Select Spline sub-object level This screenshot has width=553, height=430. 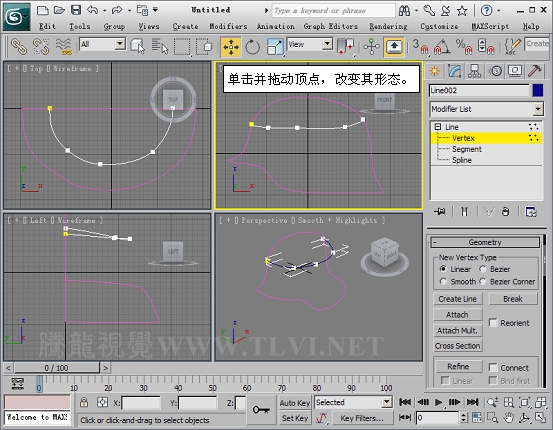tap(462, 160)
